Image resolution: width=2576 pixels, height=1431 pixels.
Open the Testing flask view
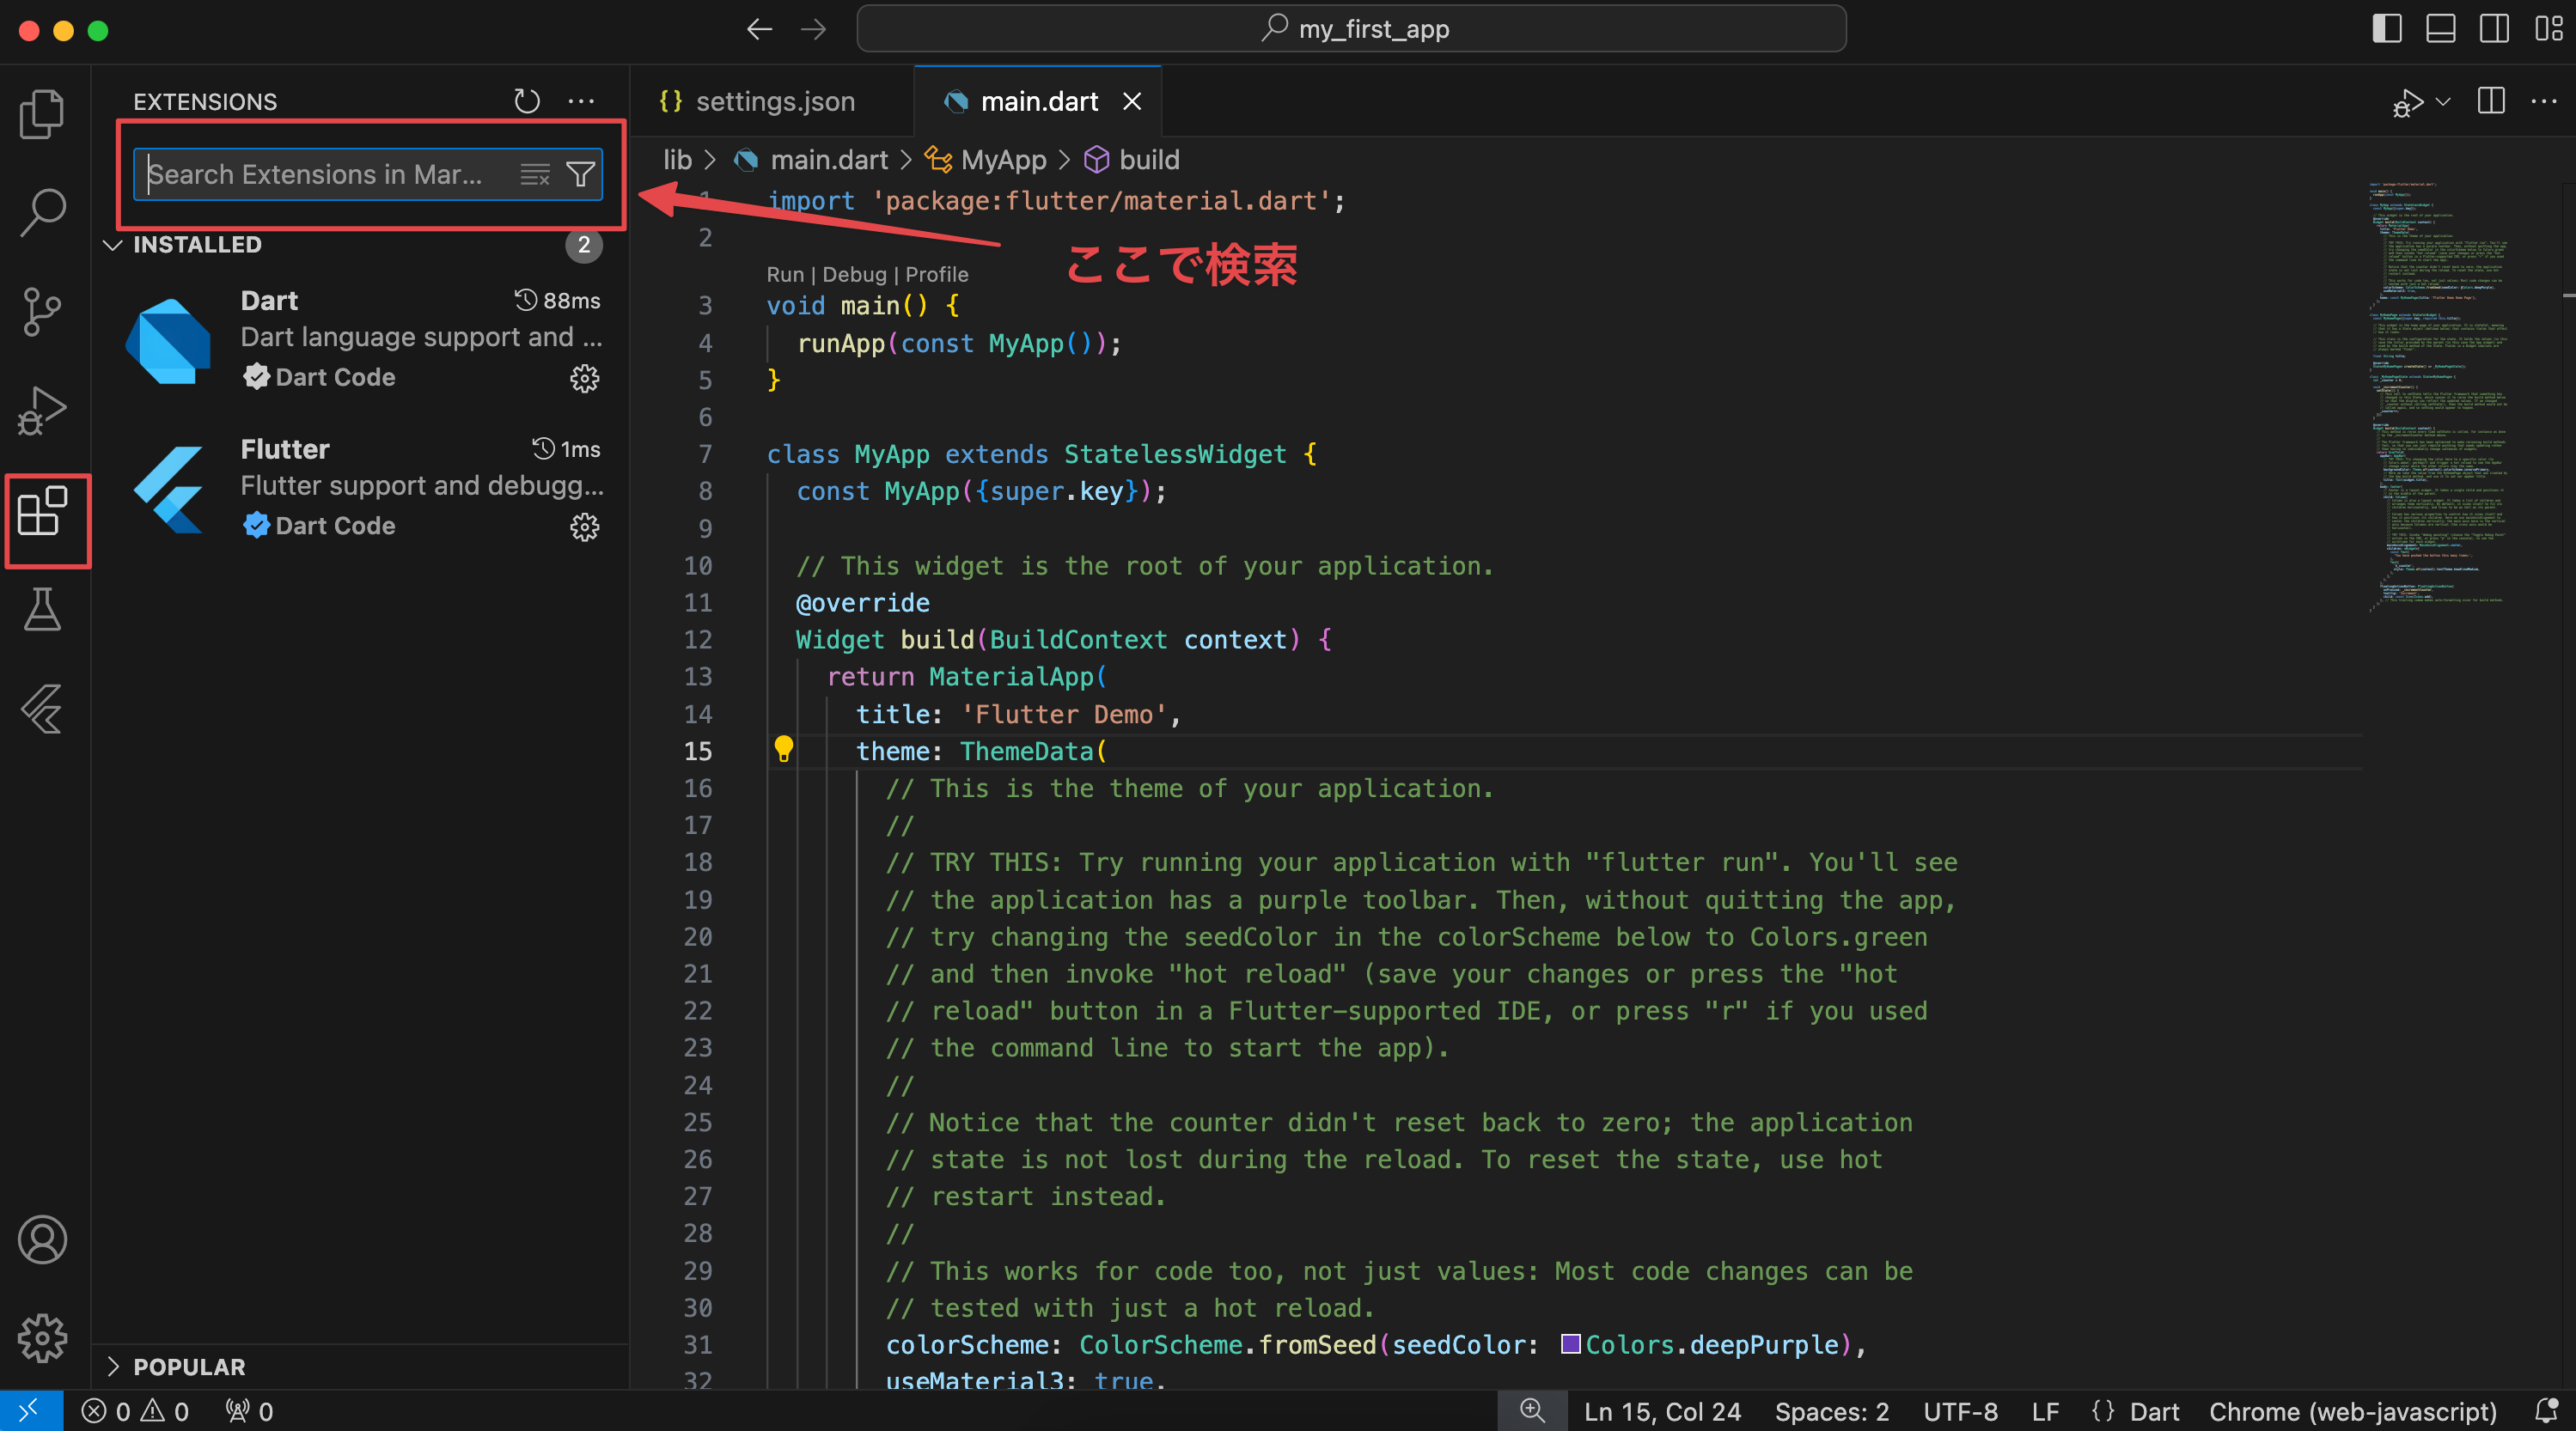(42, 610)
